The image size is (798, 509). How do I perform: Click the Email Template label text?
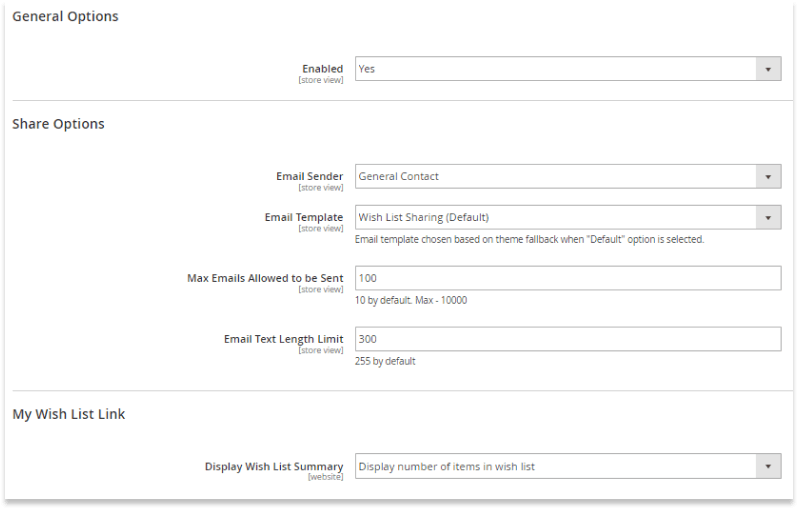(x=304, y=217)
